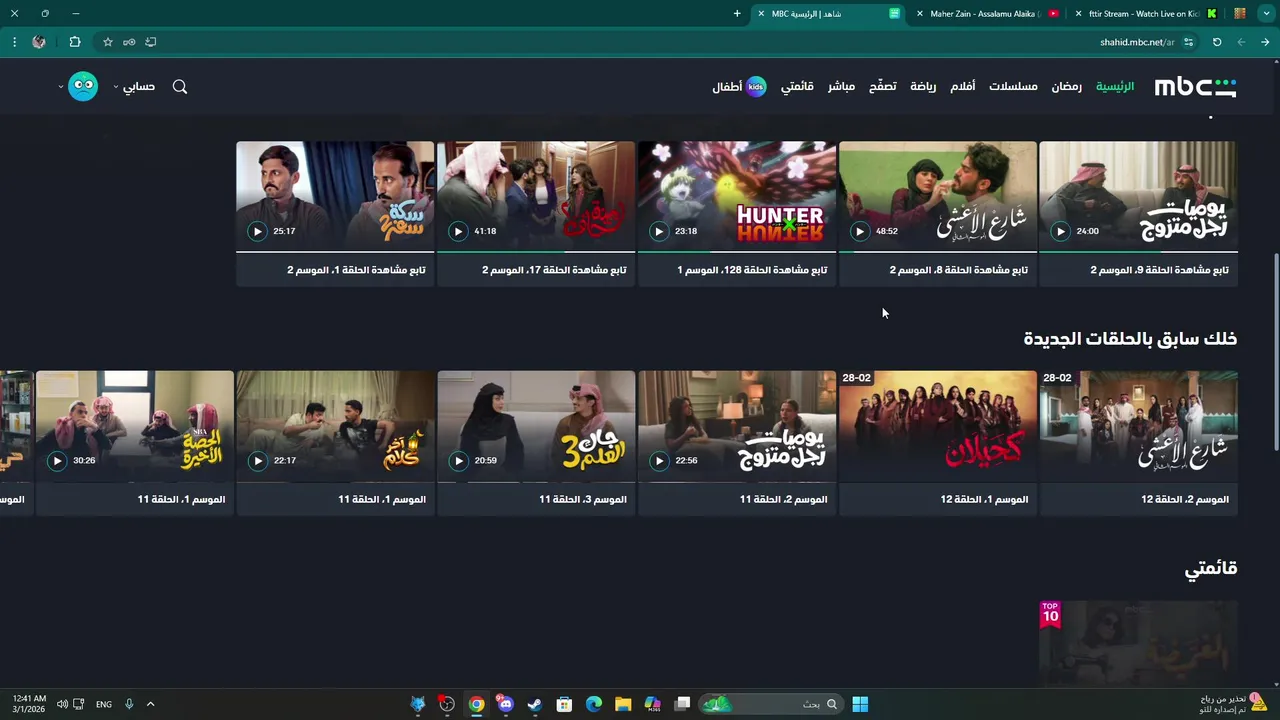Image resolution: width=1280 pixels, height=720 pixels.
Task: Open site information tune icon
Action: click(x=1188, y=42)
